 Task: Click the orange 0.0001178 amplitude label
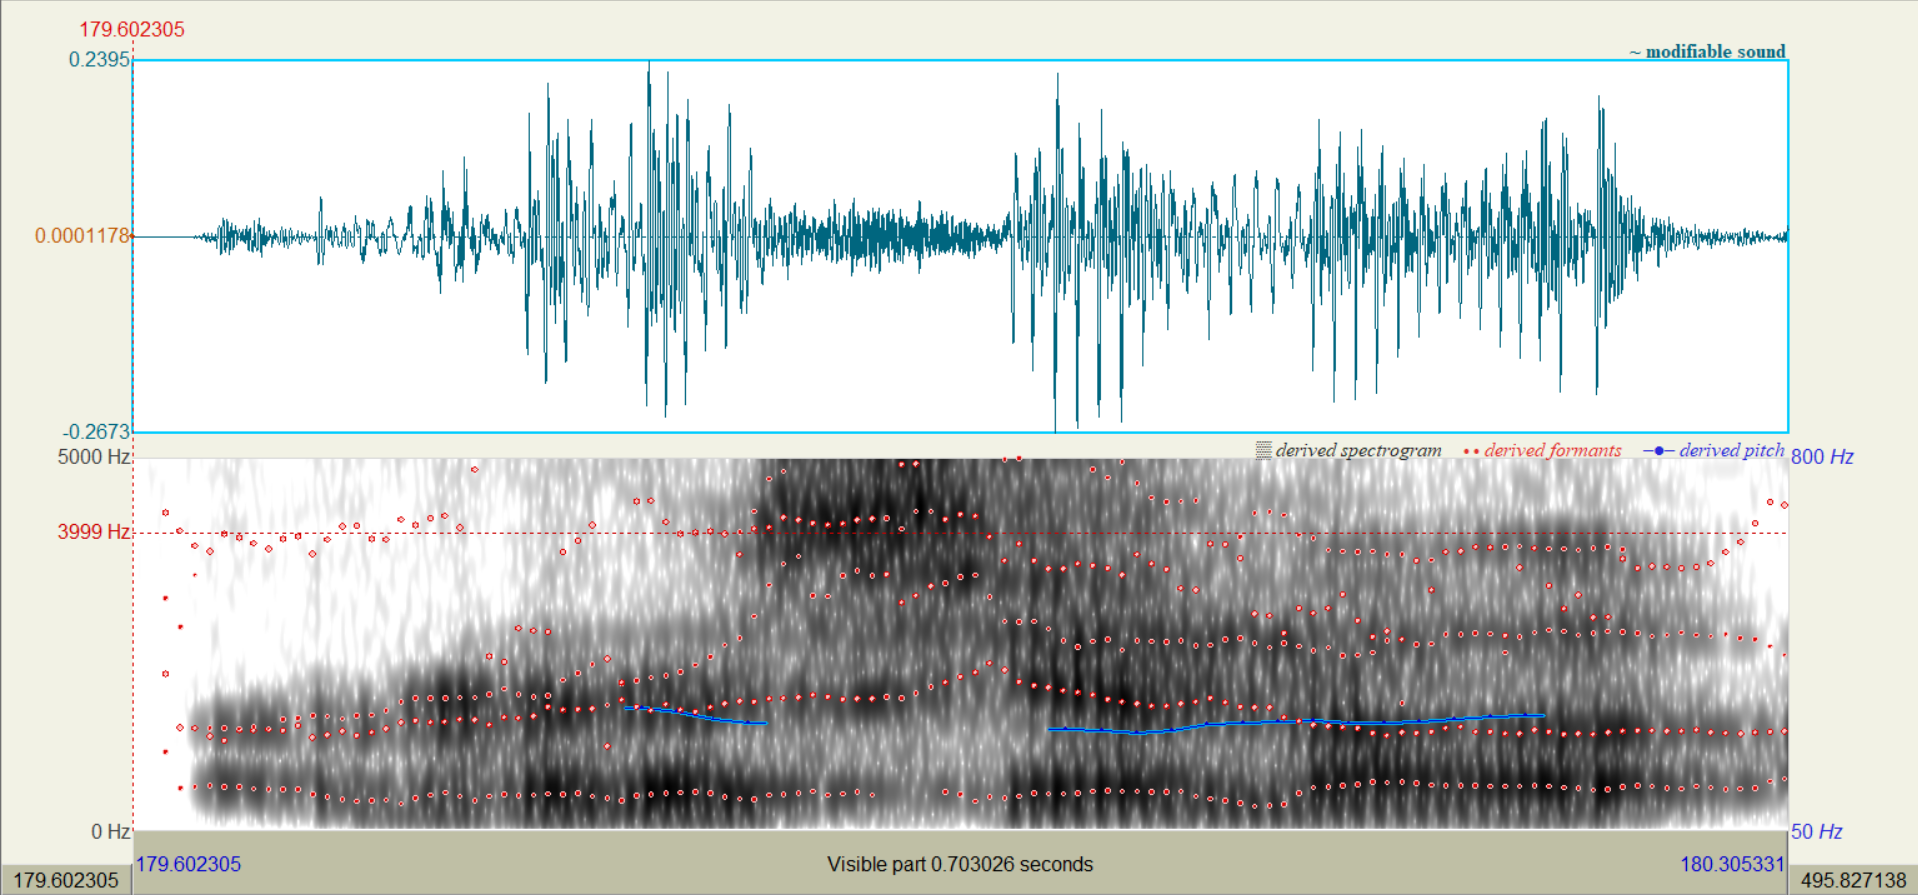pos(82,236)
